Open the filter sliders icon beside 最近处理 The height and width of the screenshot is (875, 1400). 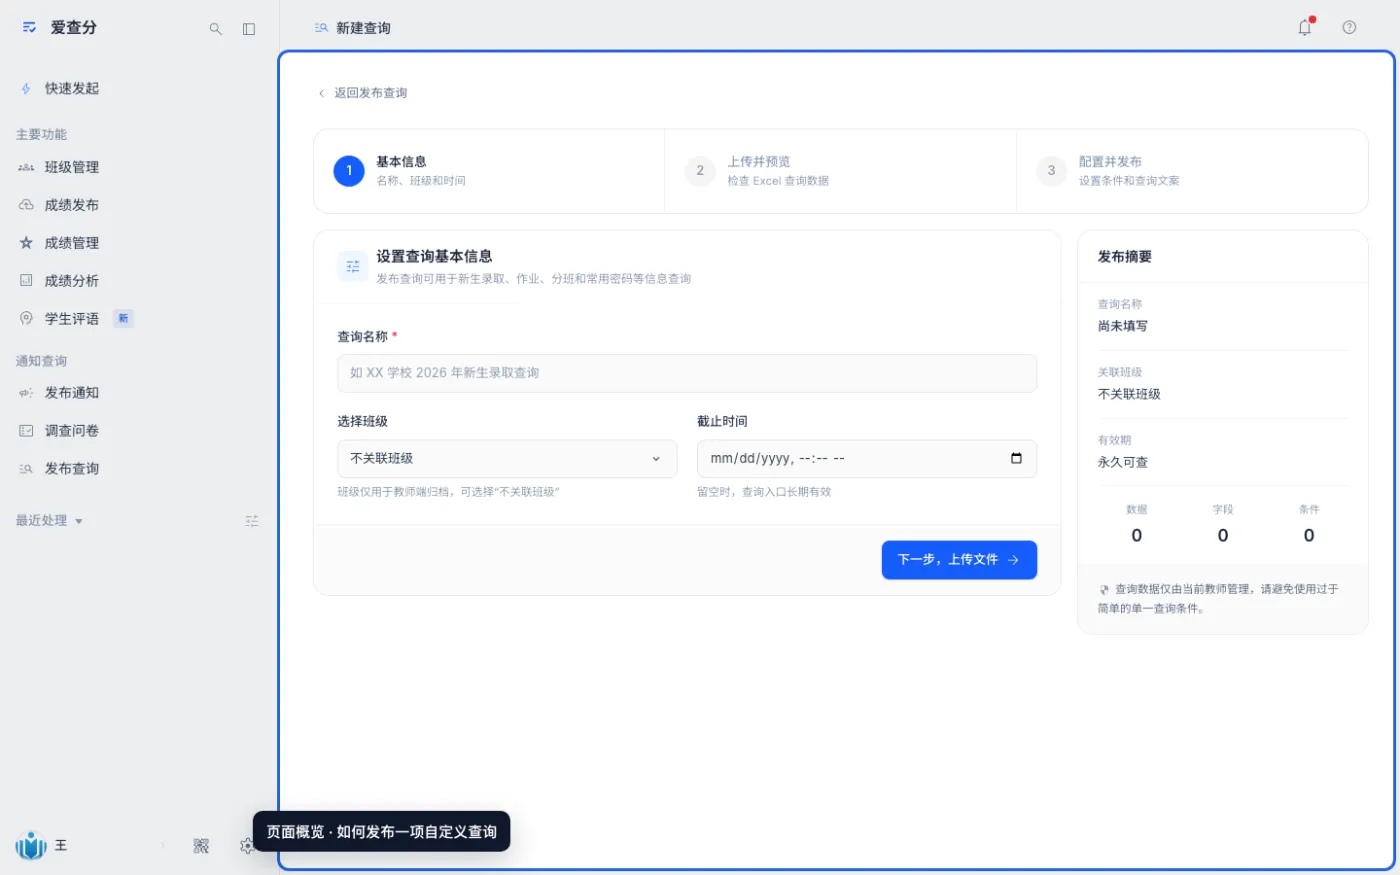[x=252, y=521]
